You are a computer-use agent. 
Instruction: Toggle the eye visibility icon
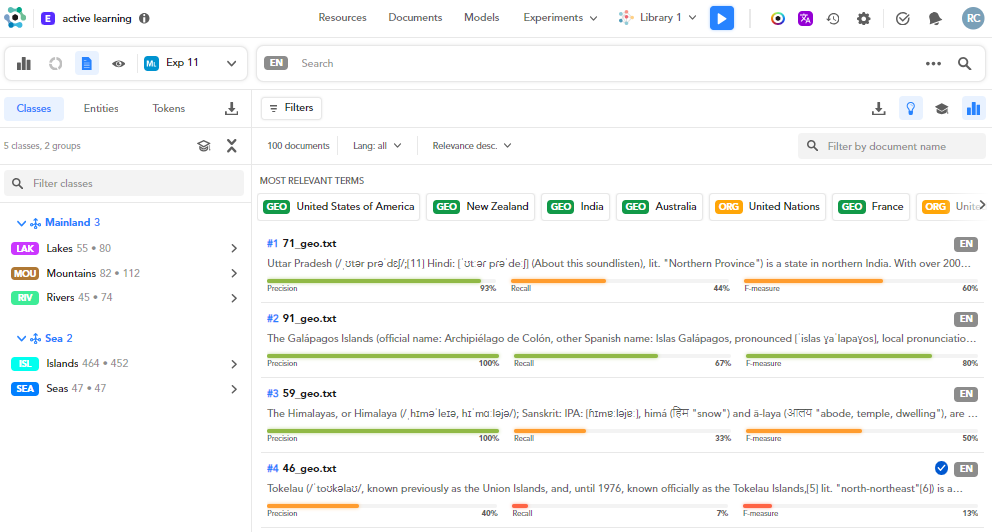(x=118, y=63)
